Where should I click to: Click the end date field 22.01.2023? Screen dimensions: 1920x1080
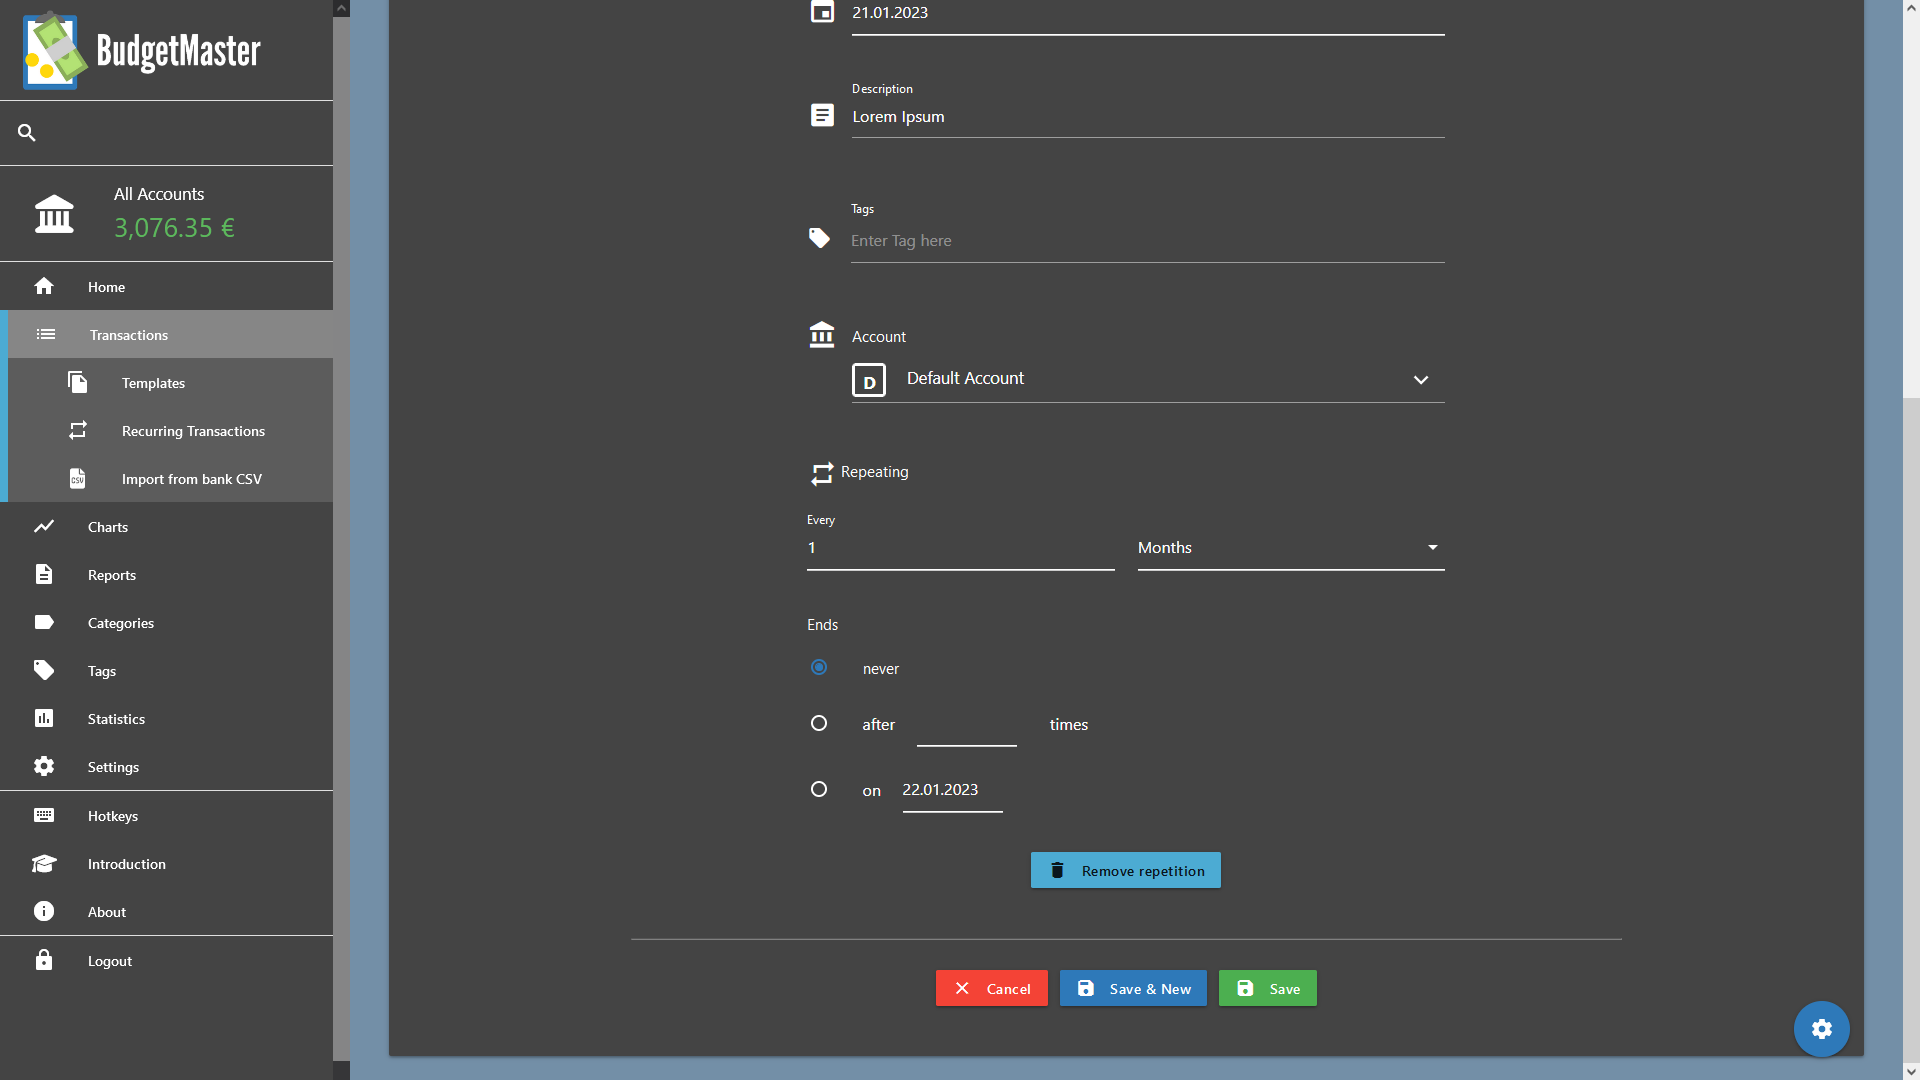point(953,790)
